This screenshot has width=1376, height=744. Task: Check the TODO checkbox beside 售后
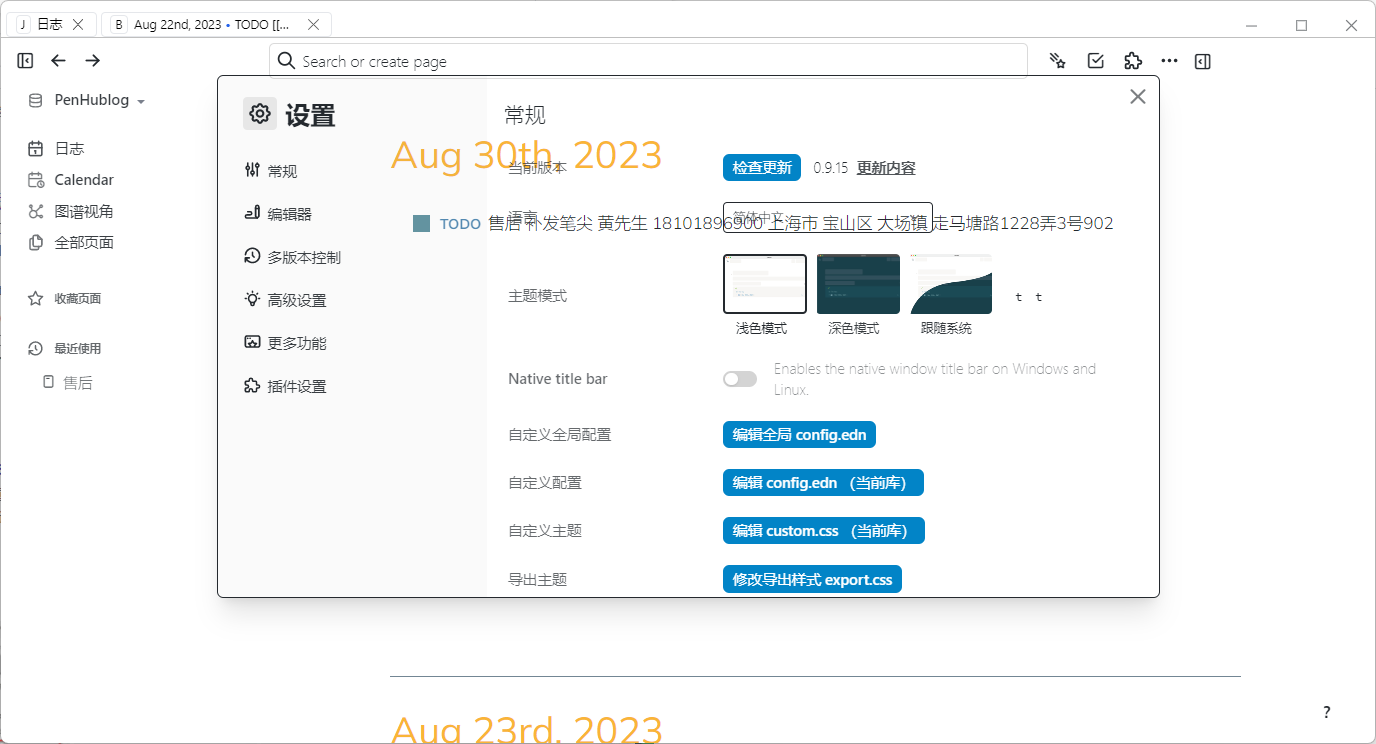click(x=421, y=223)
